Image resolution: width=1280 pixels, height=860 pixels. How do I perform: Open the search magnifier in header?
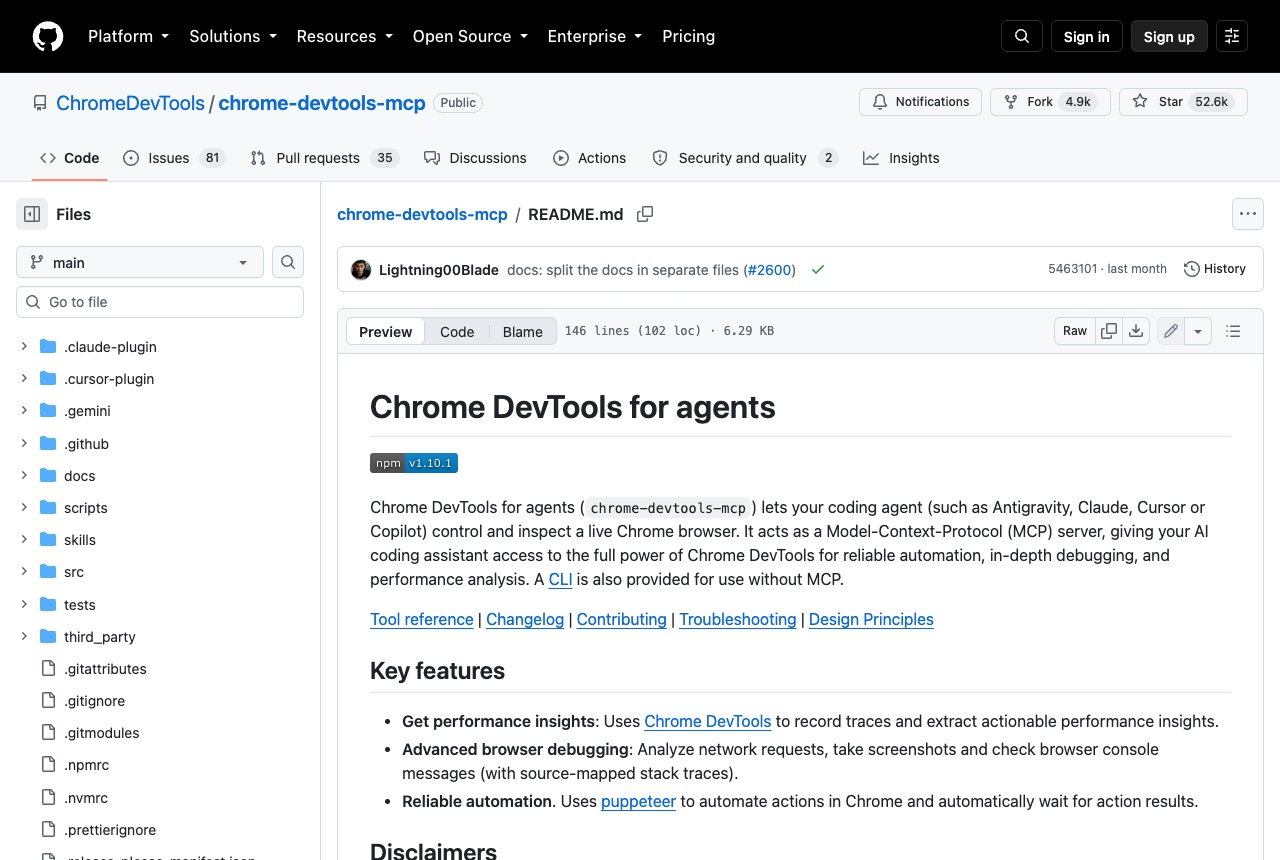click(1022, 36)
